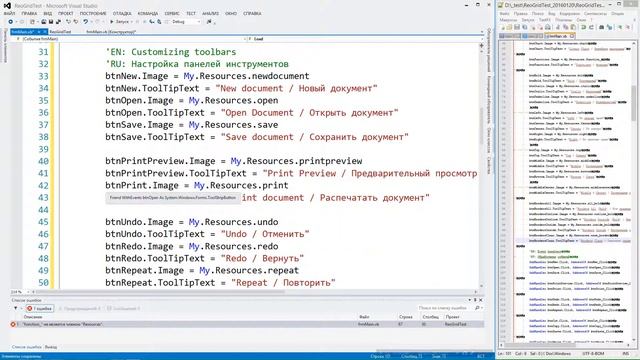Screen dimensions: 640x360
Task: Expand the Запуск button dropdown arrow
Action: [132, 22]
